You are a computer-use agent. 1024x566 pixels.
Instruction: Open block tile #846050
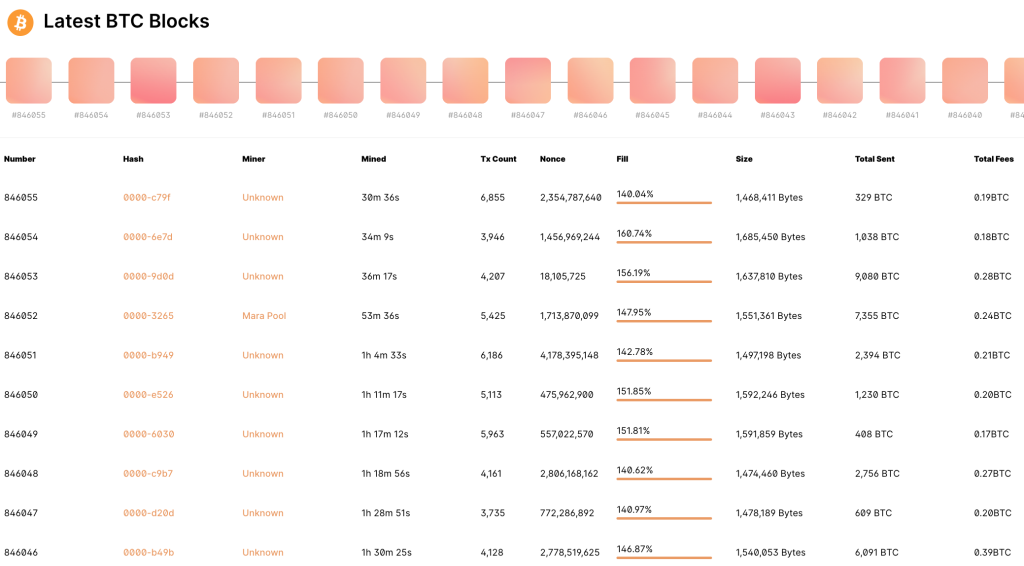(x=341, y=81)
